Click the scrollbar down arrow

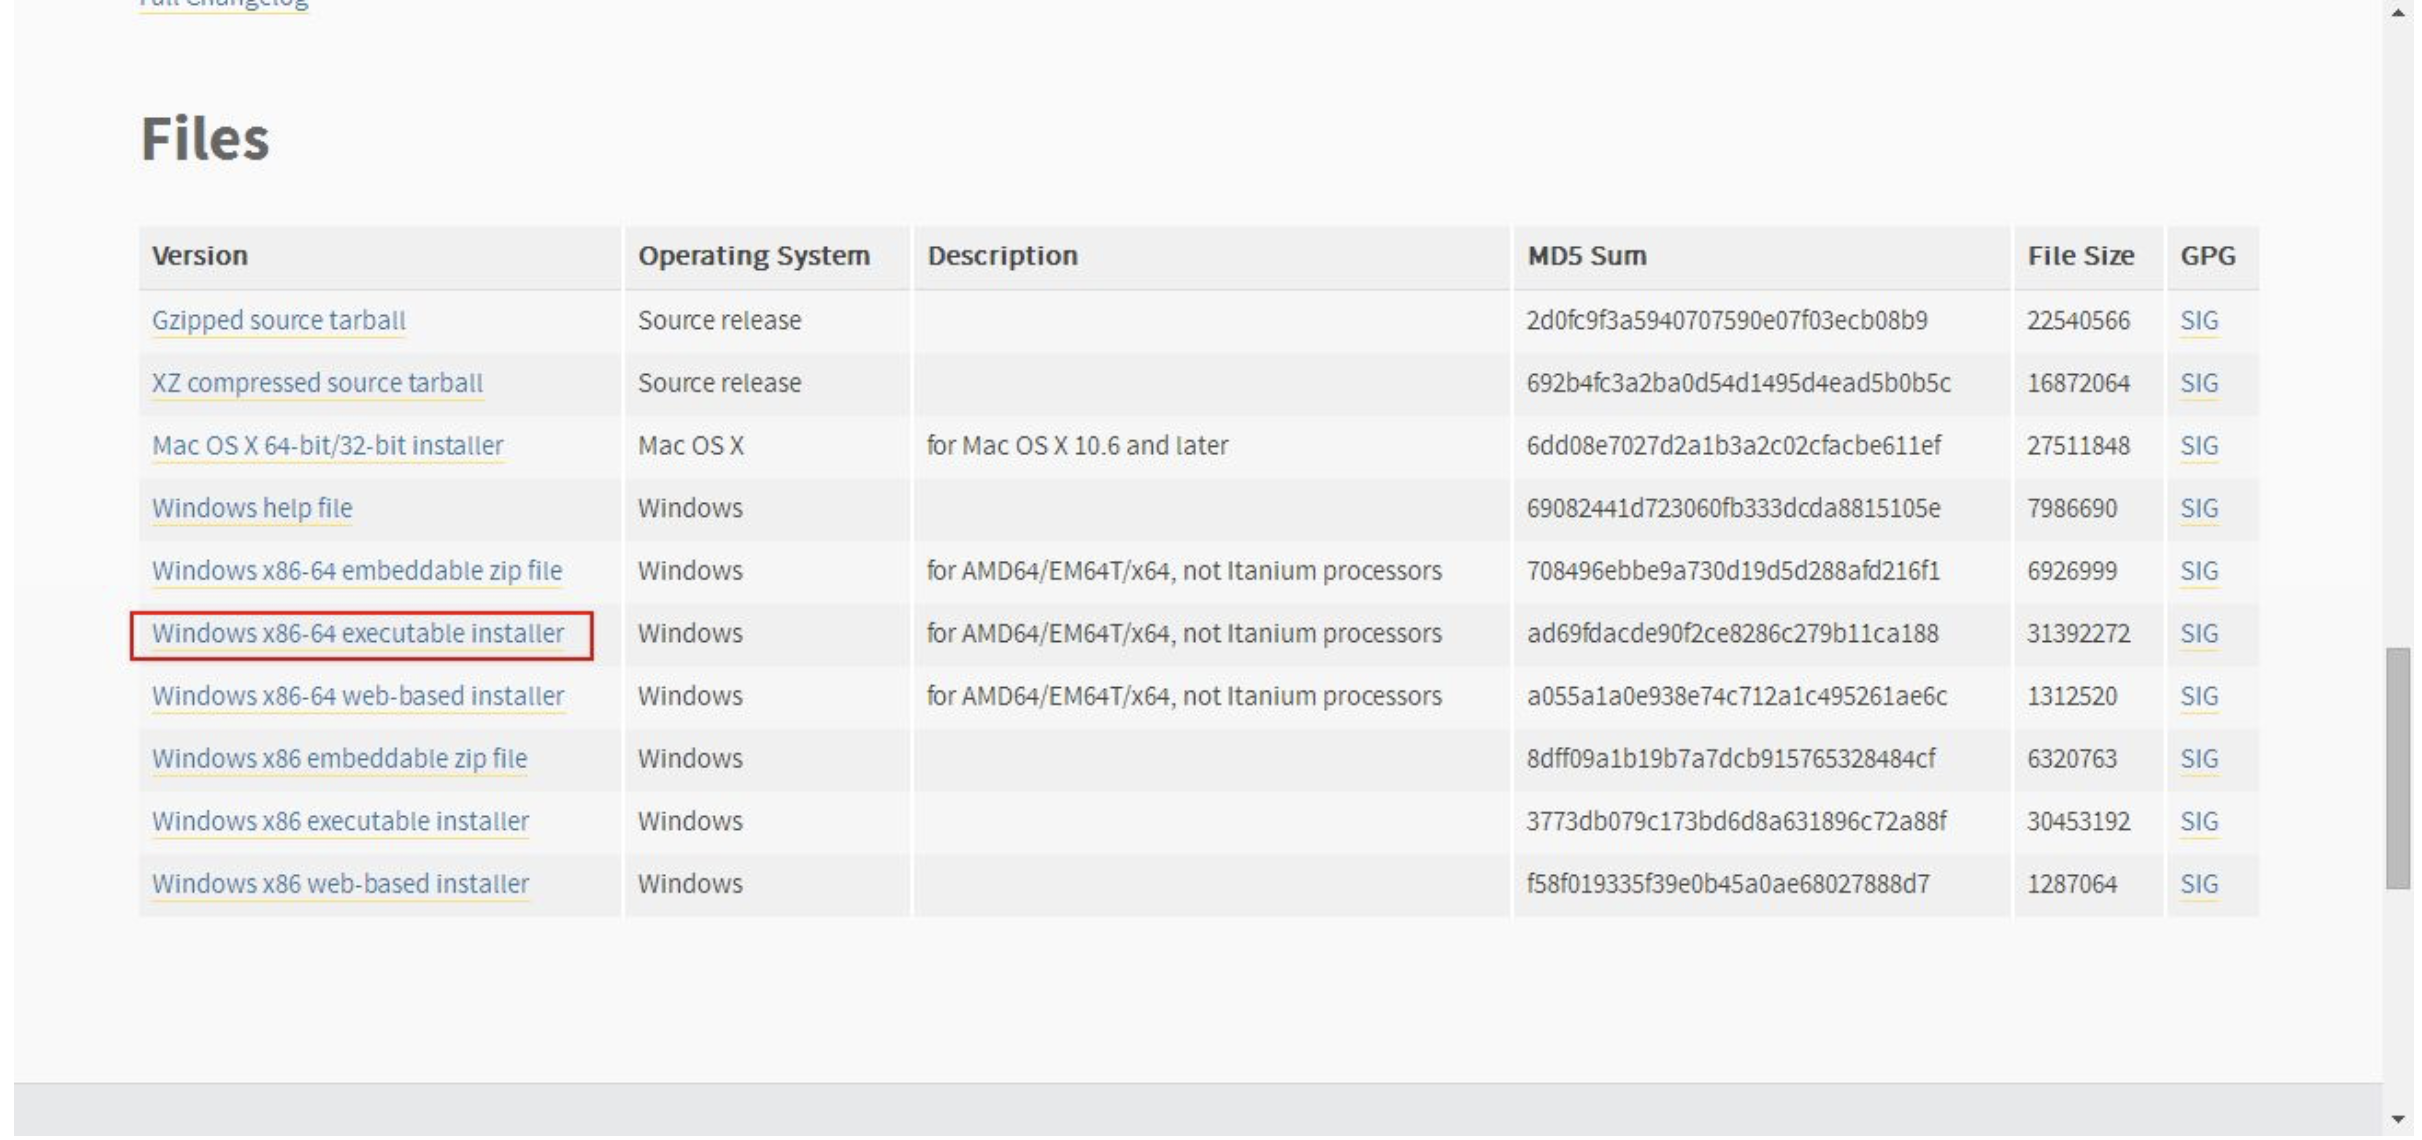[x=2398, y=1120]
